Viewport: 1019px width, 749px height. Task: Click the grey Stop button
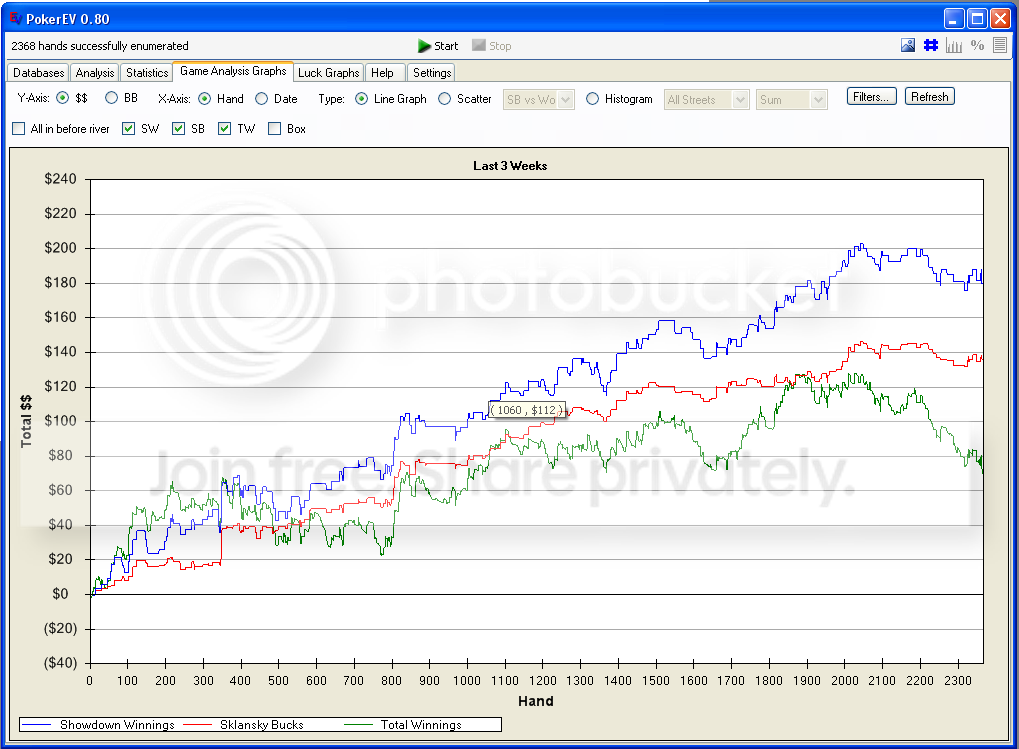[x=492, y=45]
